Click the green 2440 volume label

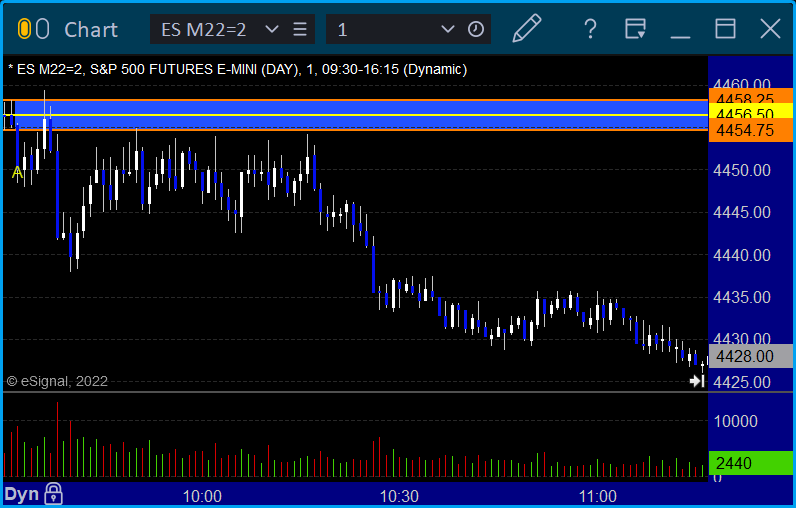pyautogui.click(x=750, y=463)
